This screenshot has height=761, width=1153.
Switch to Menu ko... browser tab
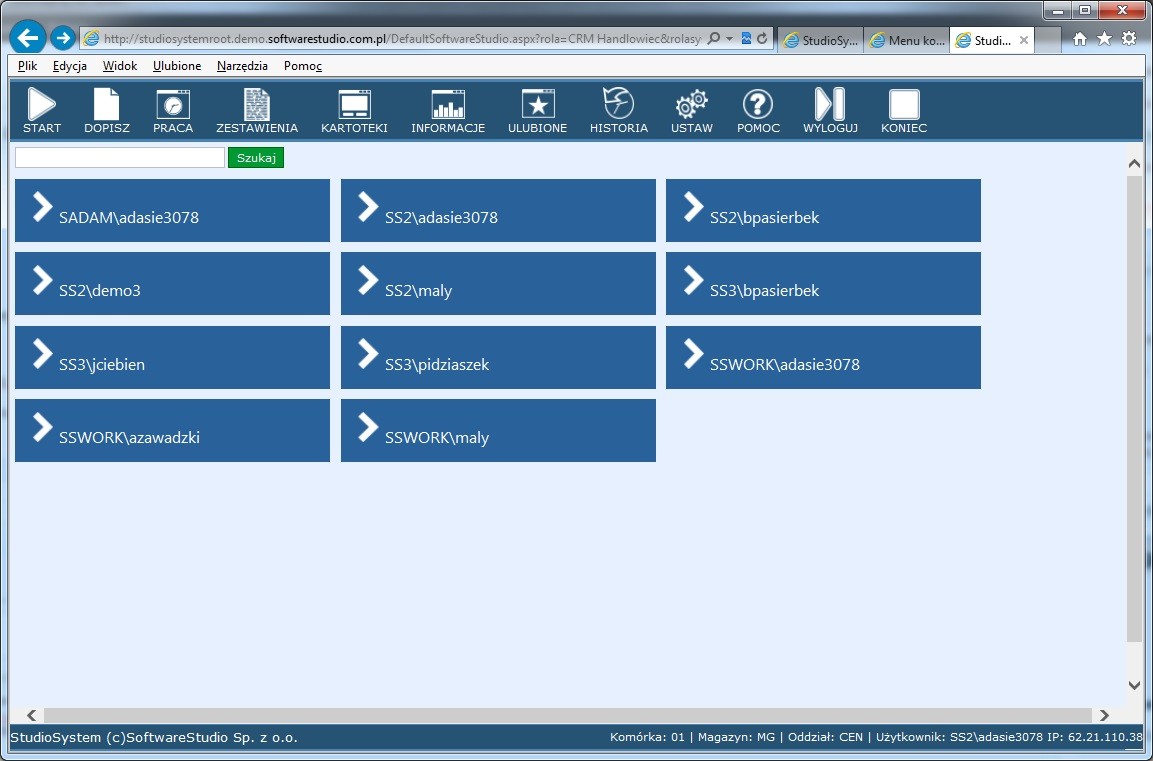(x=907, y=40)
